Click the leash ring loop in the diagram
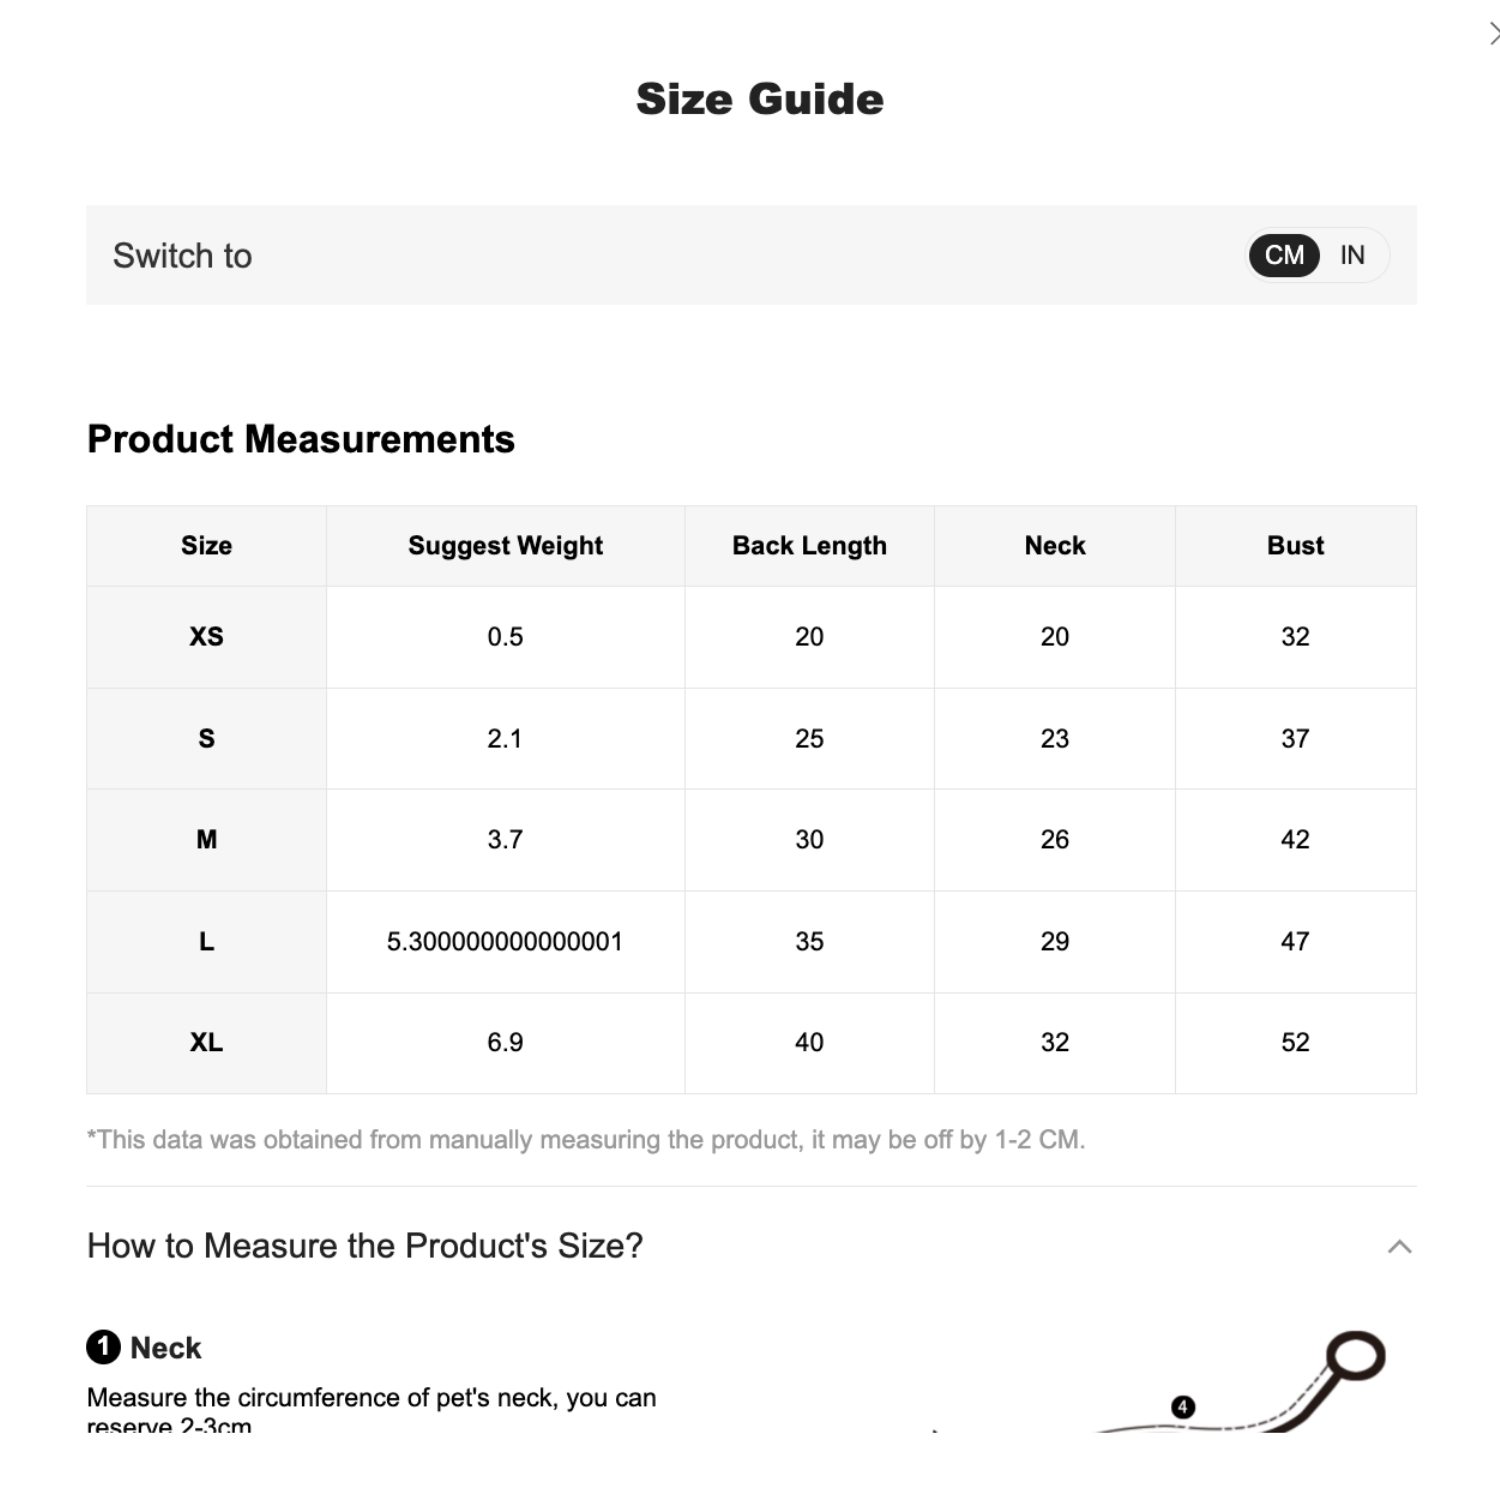The width and height of the screenshot is (1500, 1500). [x=1355, y=1355]
